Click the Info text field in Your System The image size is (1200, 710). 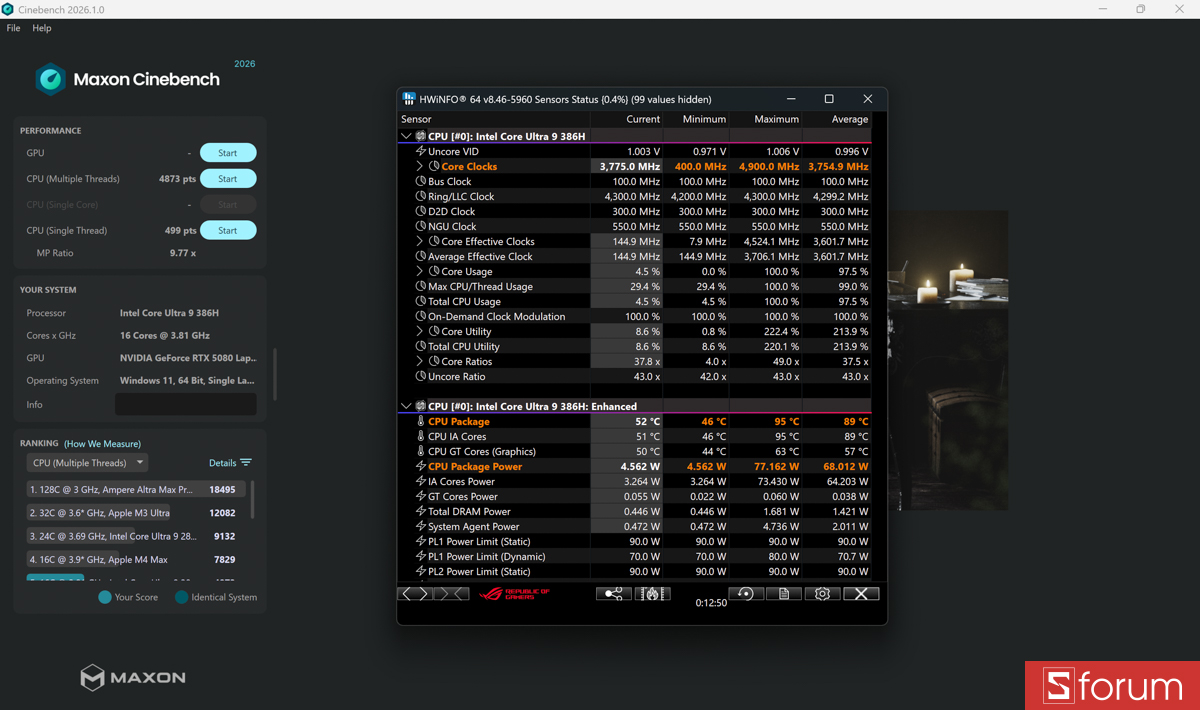[186, 404]
